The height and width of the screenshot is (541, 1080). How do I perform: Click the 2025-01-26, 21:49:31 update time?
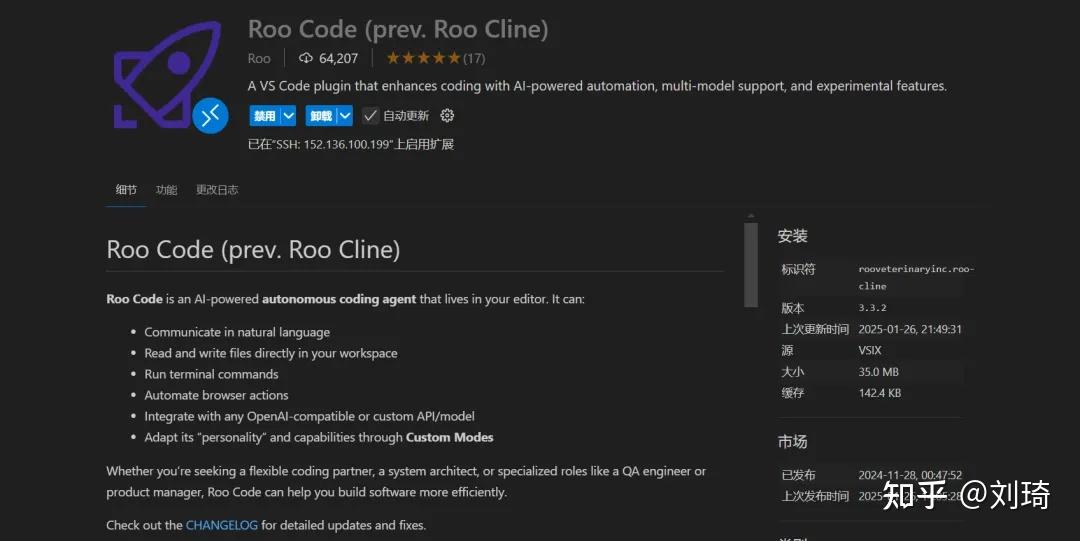point(910,329)
